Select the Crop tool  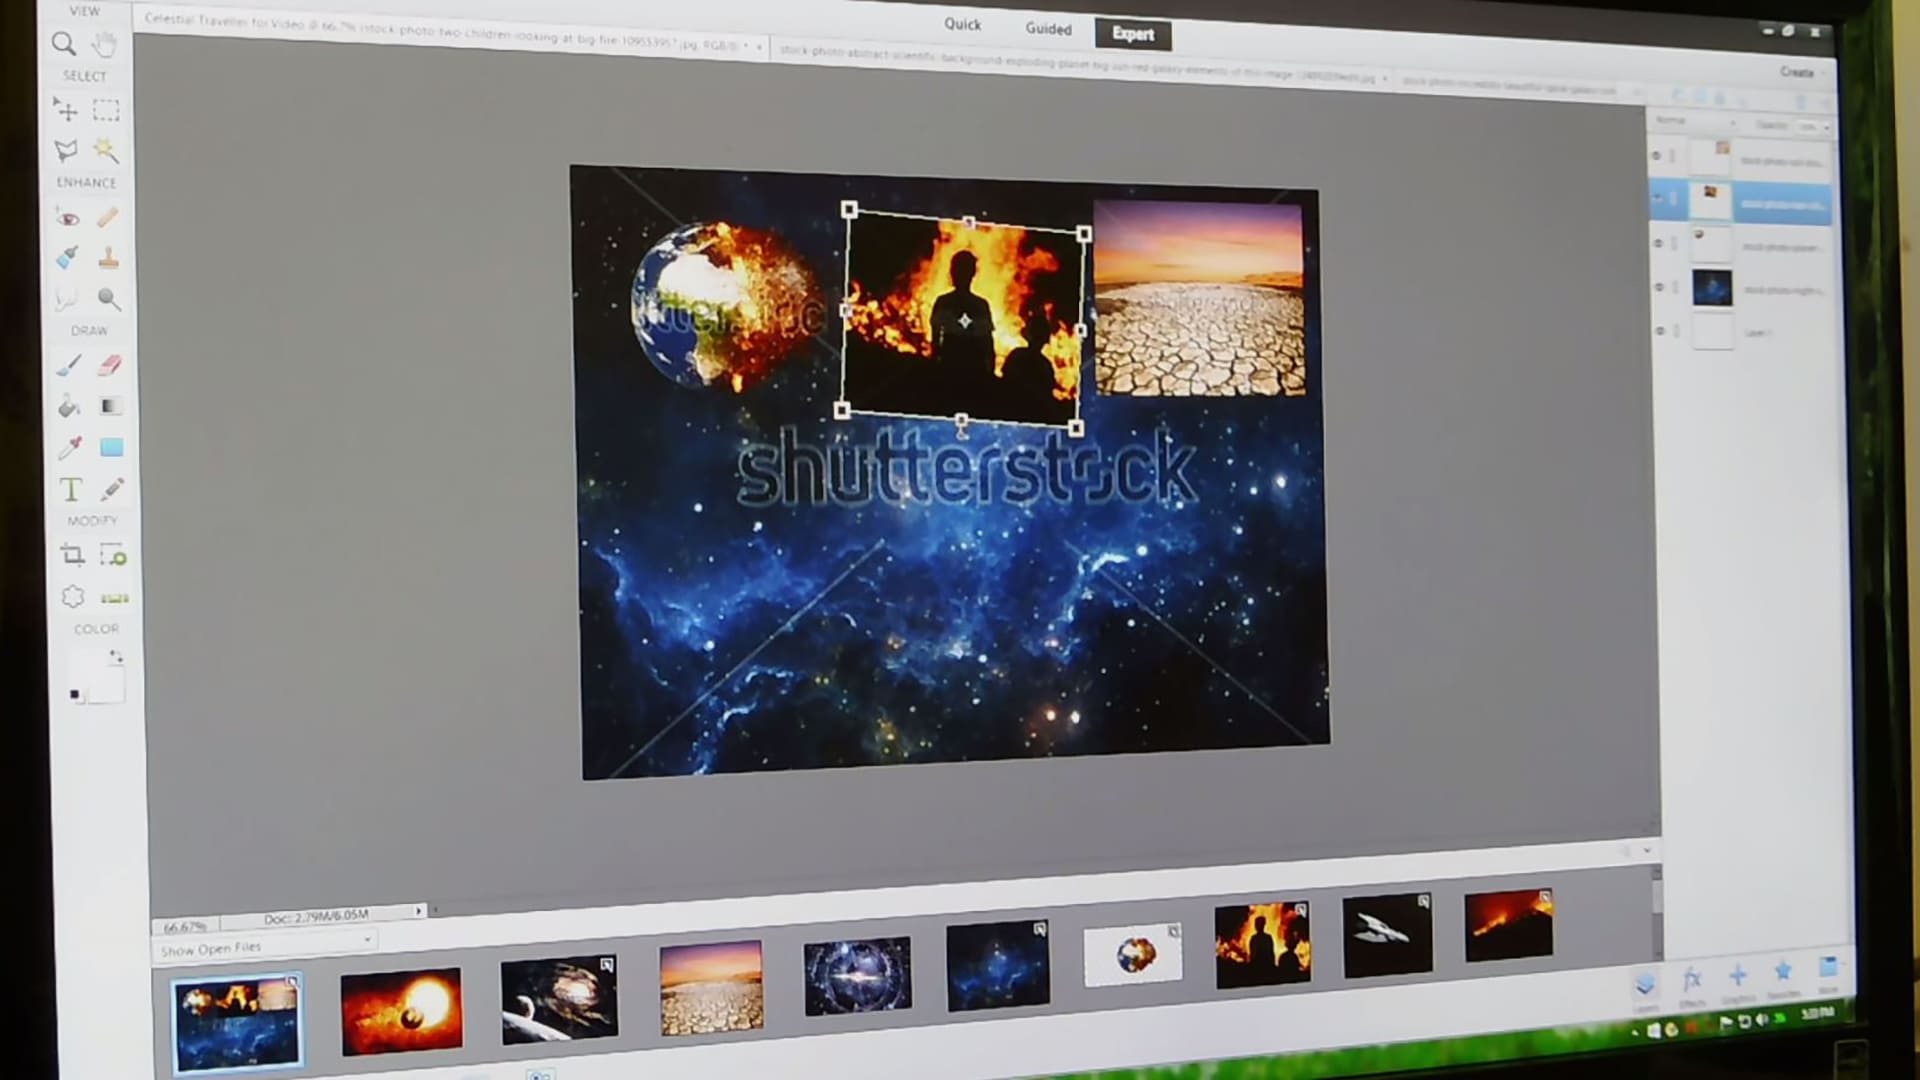pyautogui.click(x=72, y=554)
